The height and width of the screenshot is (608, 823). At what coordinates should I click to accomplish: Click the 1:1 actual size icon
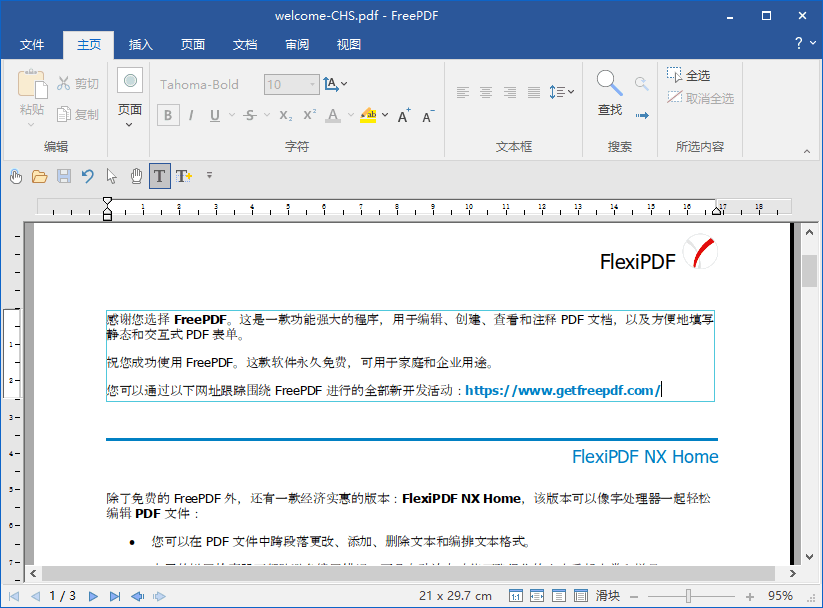[x=515, y=596]
